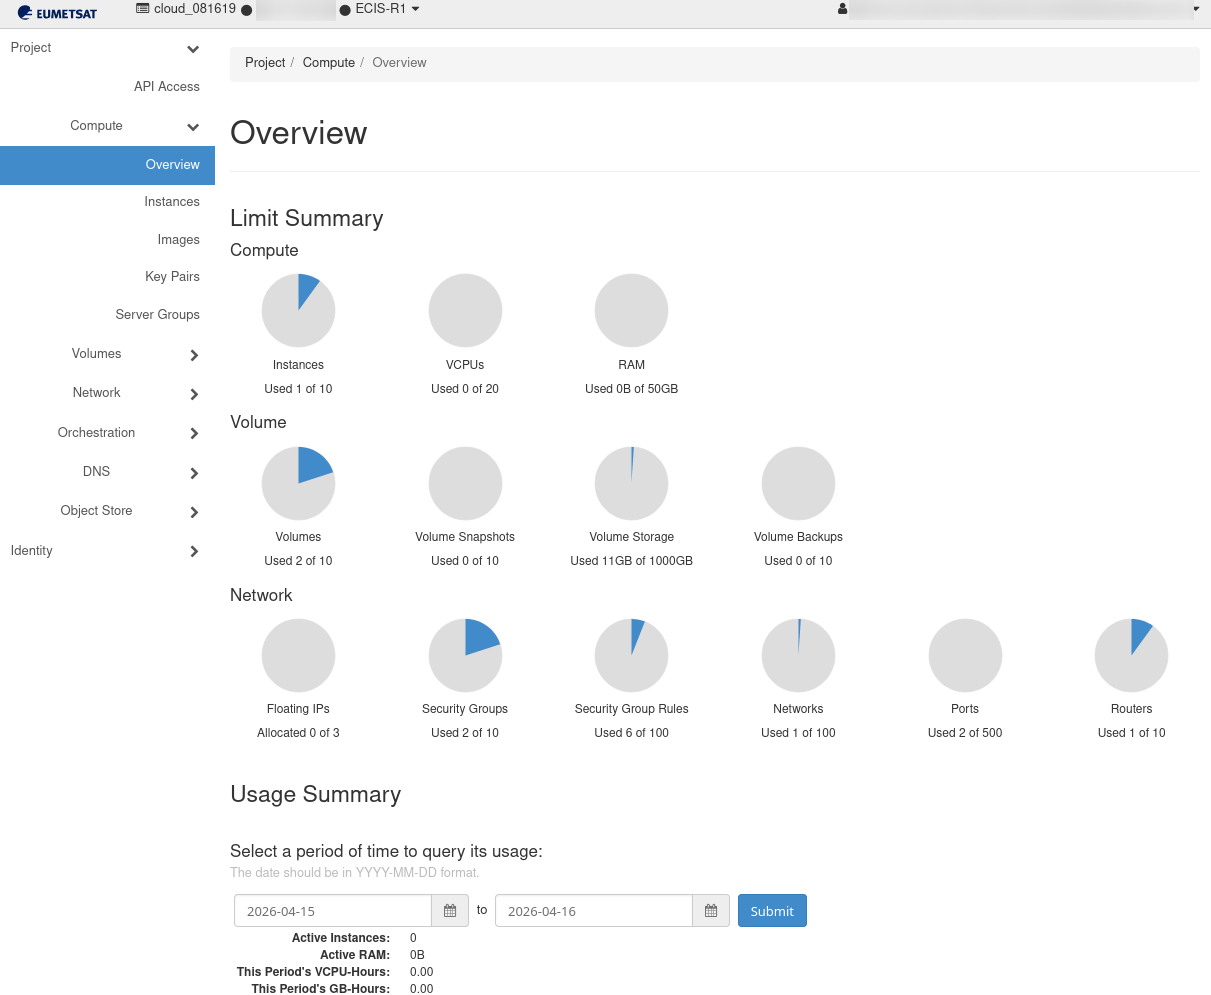1211x995 pixels.
Task: Click the Networks pie chart
Action: point(798,655)
